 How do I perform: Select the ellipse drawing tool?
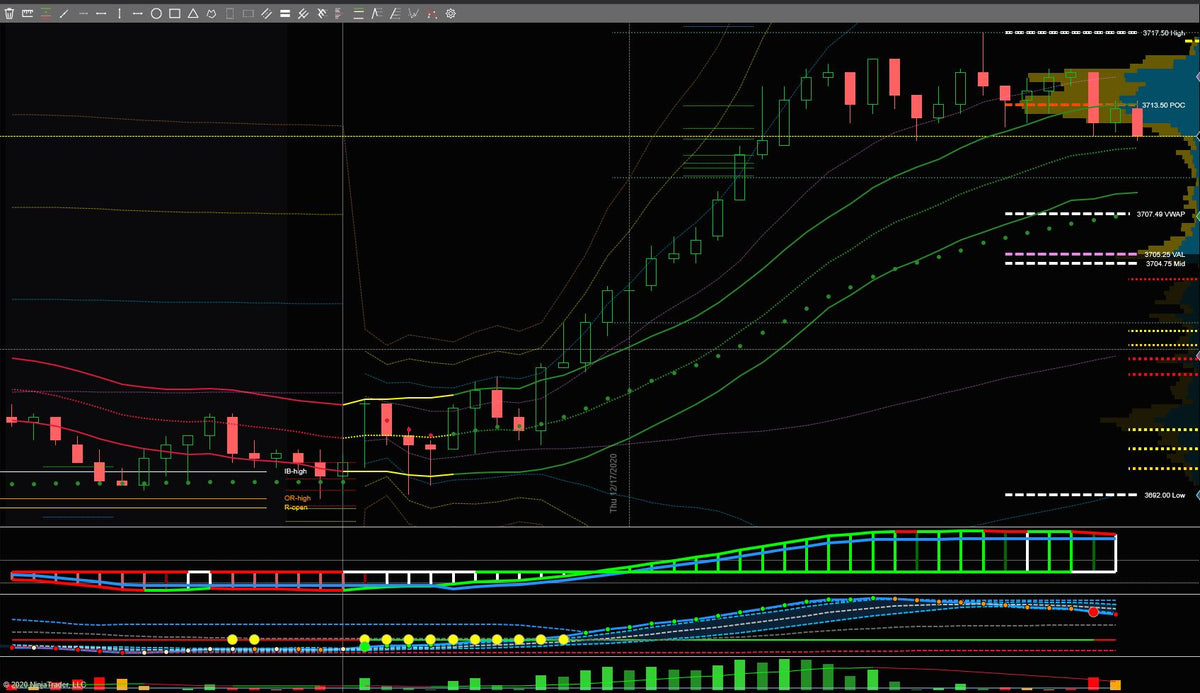coord(156,14)
